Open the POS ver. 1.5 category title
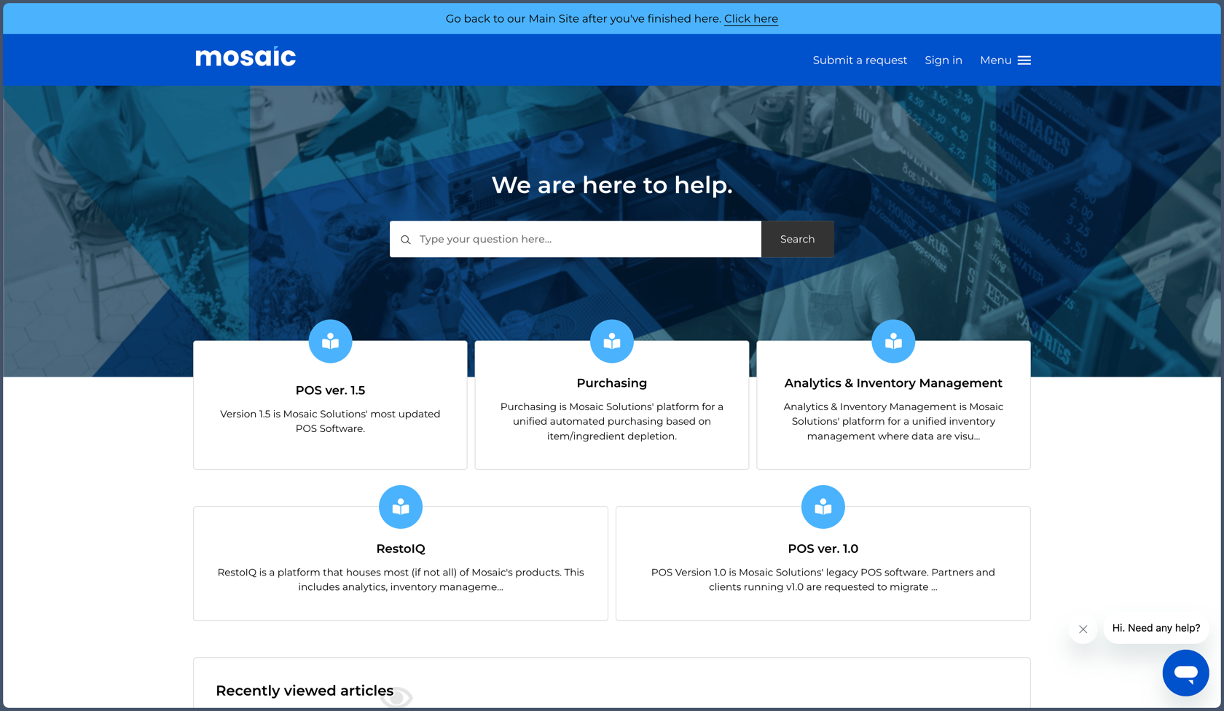This screenshot has height=712, width=1224. point(330,391)
